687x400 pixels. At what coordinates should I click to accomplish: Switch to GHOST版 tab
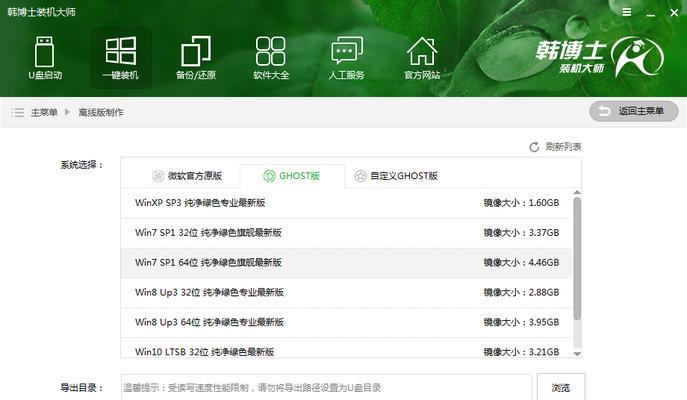coord(292,176)
